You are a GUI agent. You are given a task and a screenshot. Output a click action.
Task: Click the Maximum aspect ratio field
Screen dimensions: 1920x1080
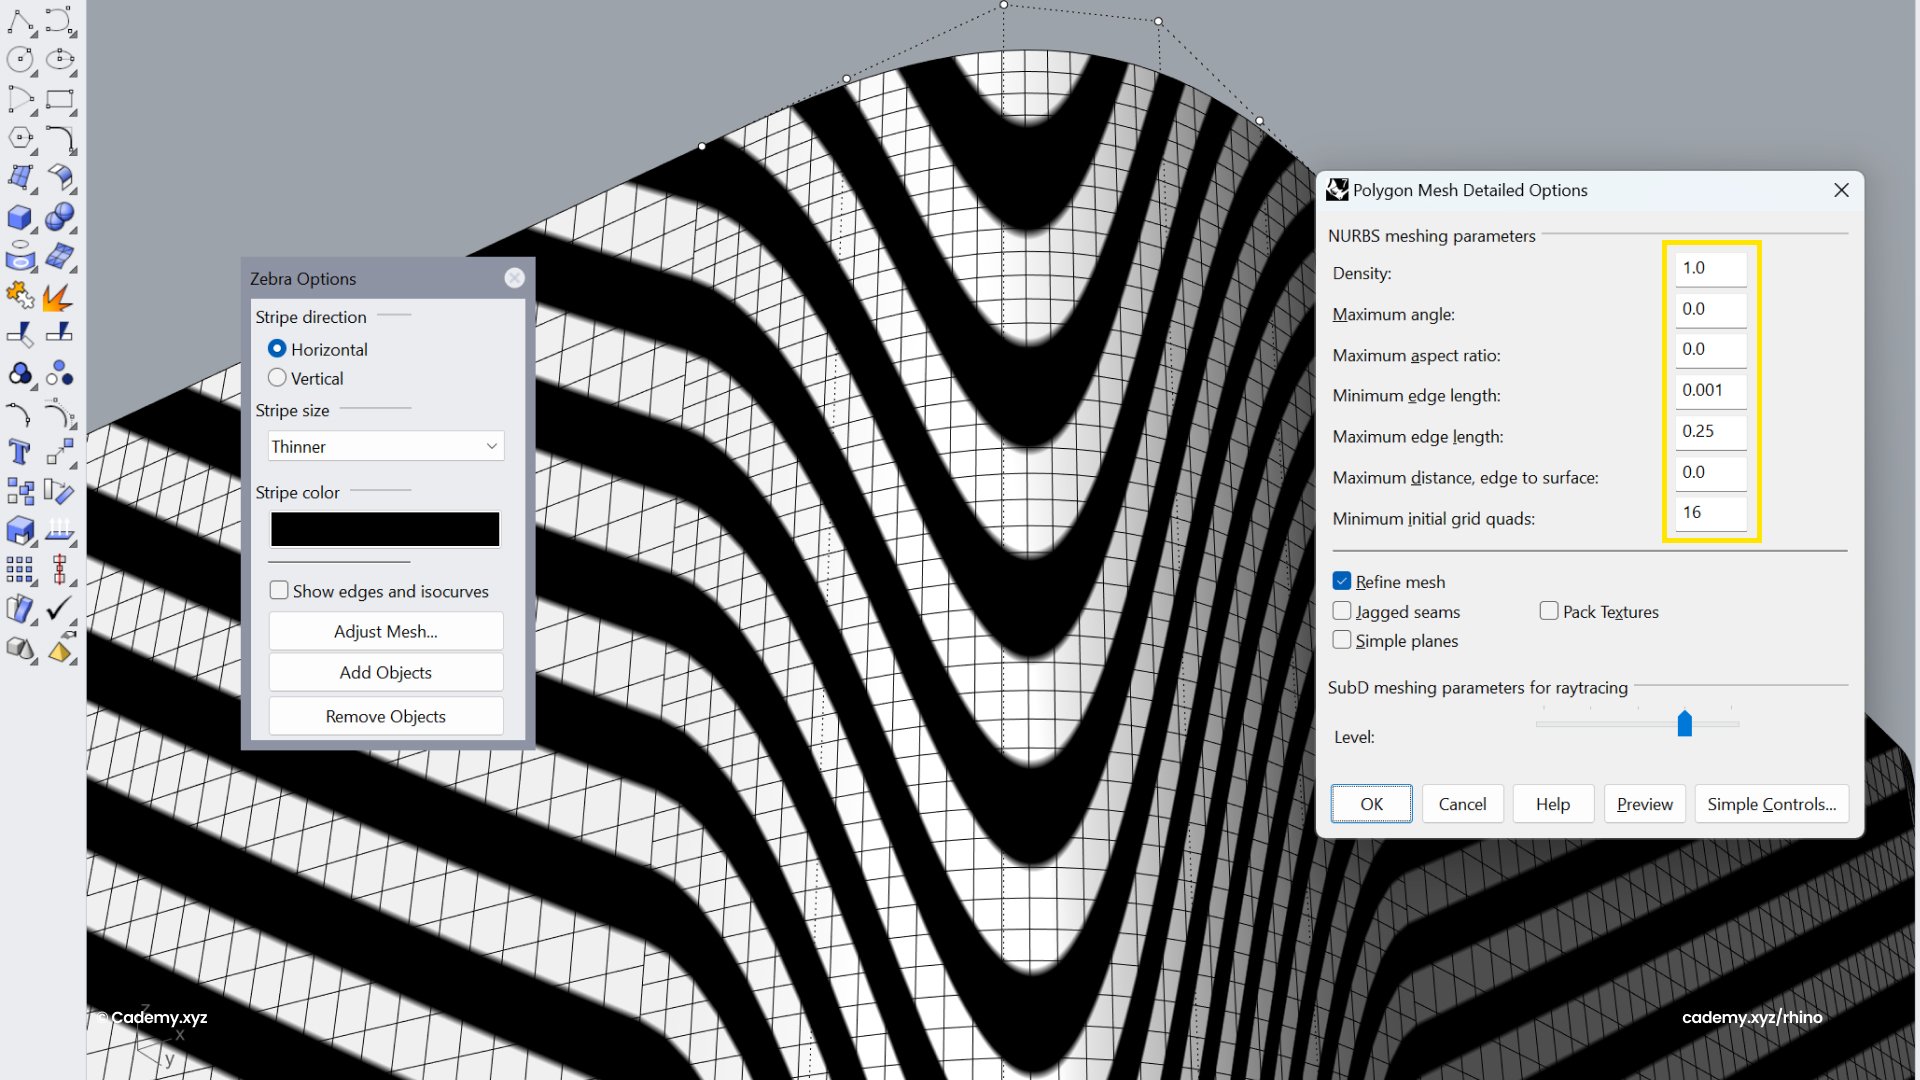click(x=1711, y=349)
